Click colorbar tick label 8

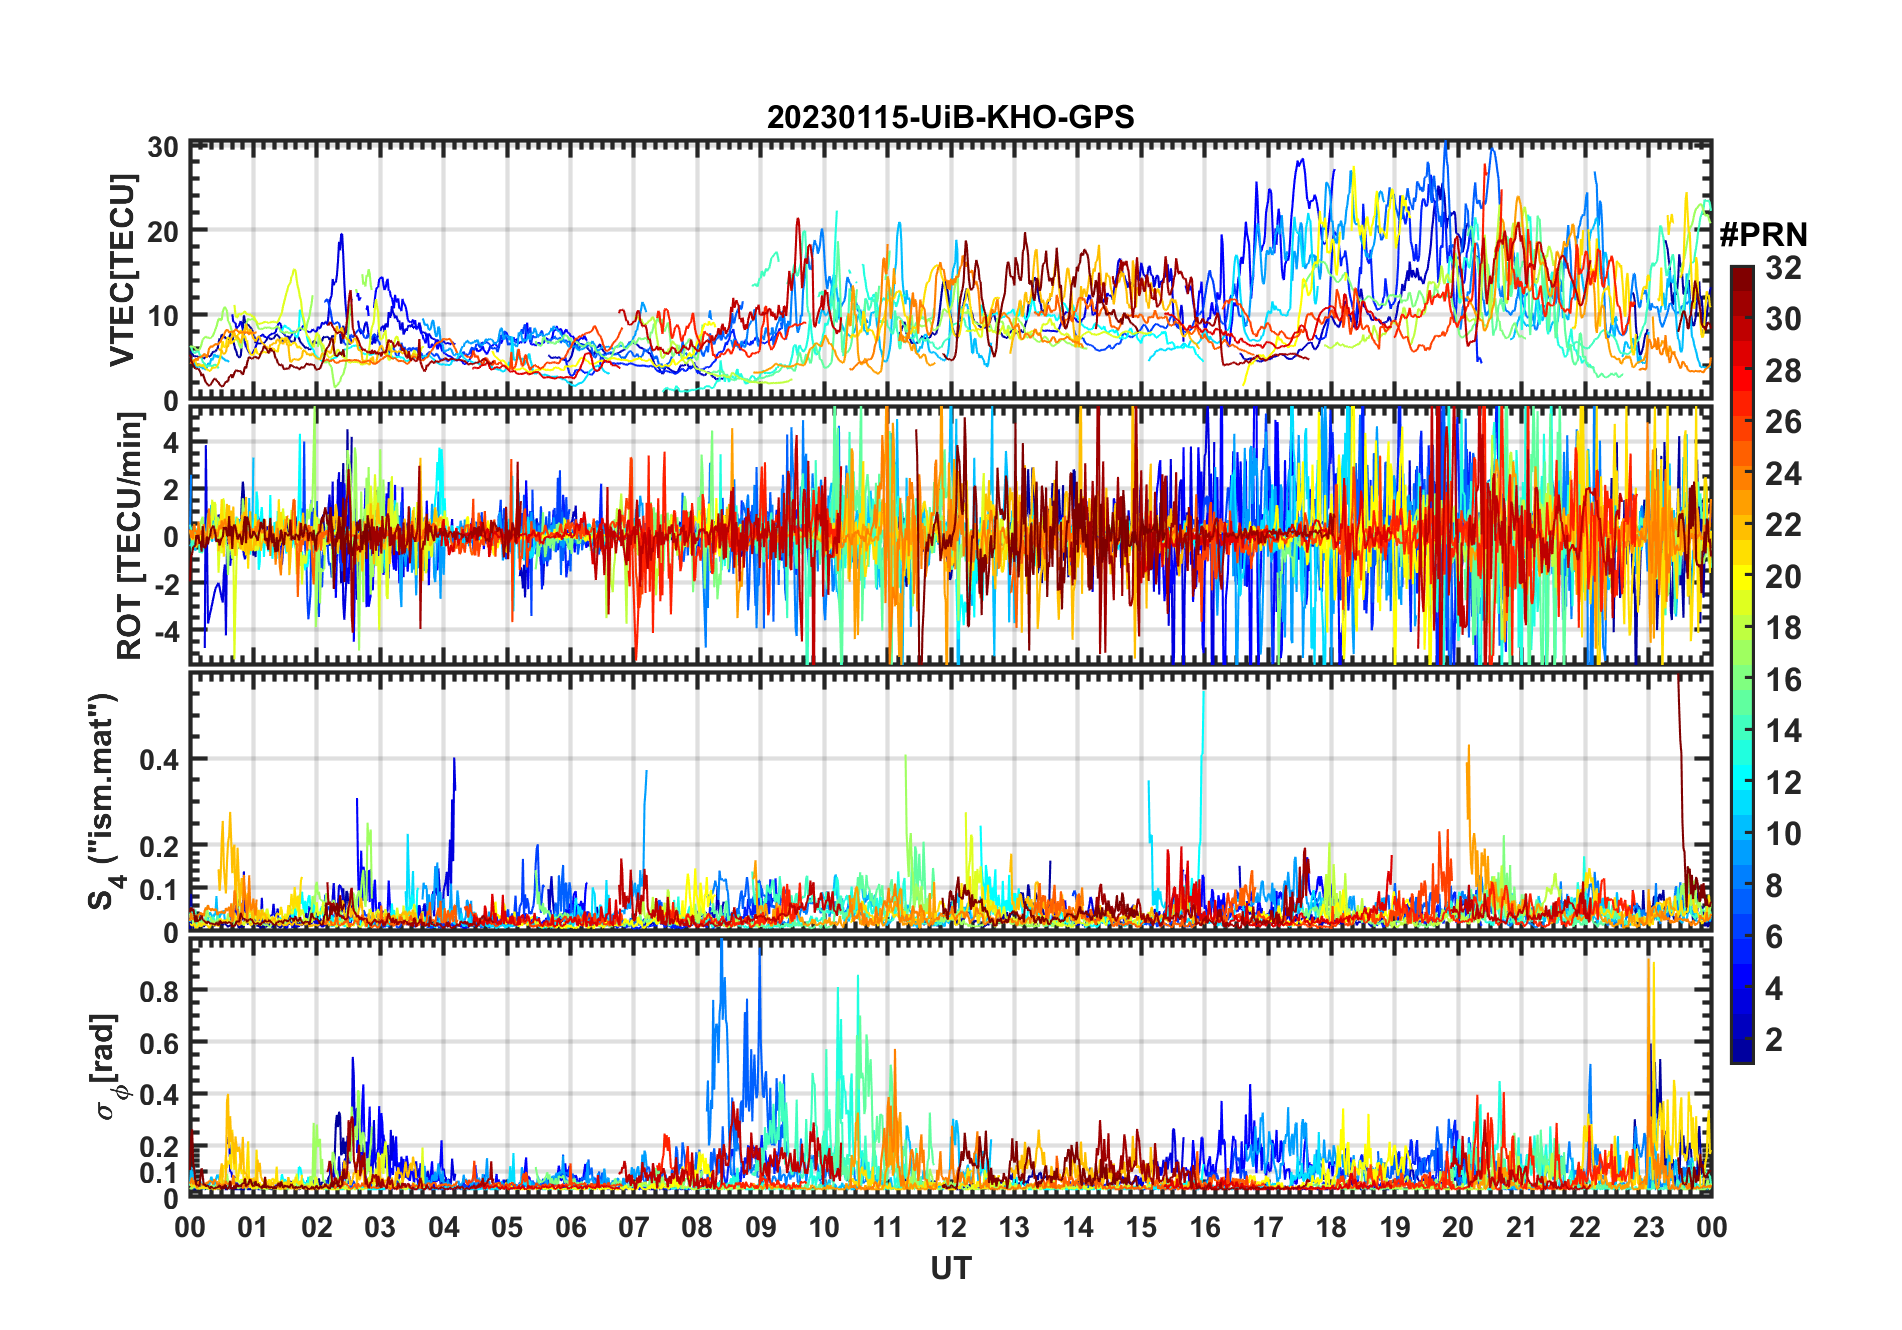coord(1774,885)
